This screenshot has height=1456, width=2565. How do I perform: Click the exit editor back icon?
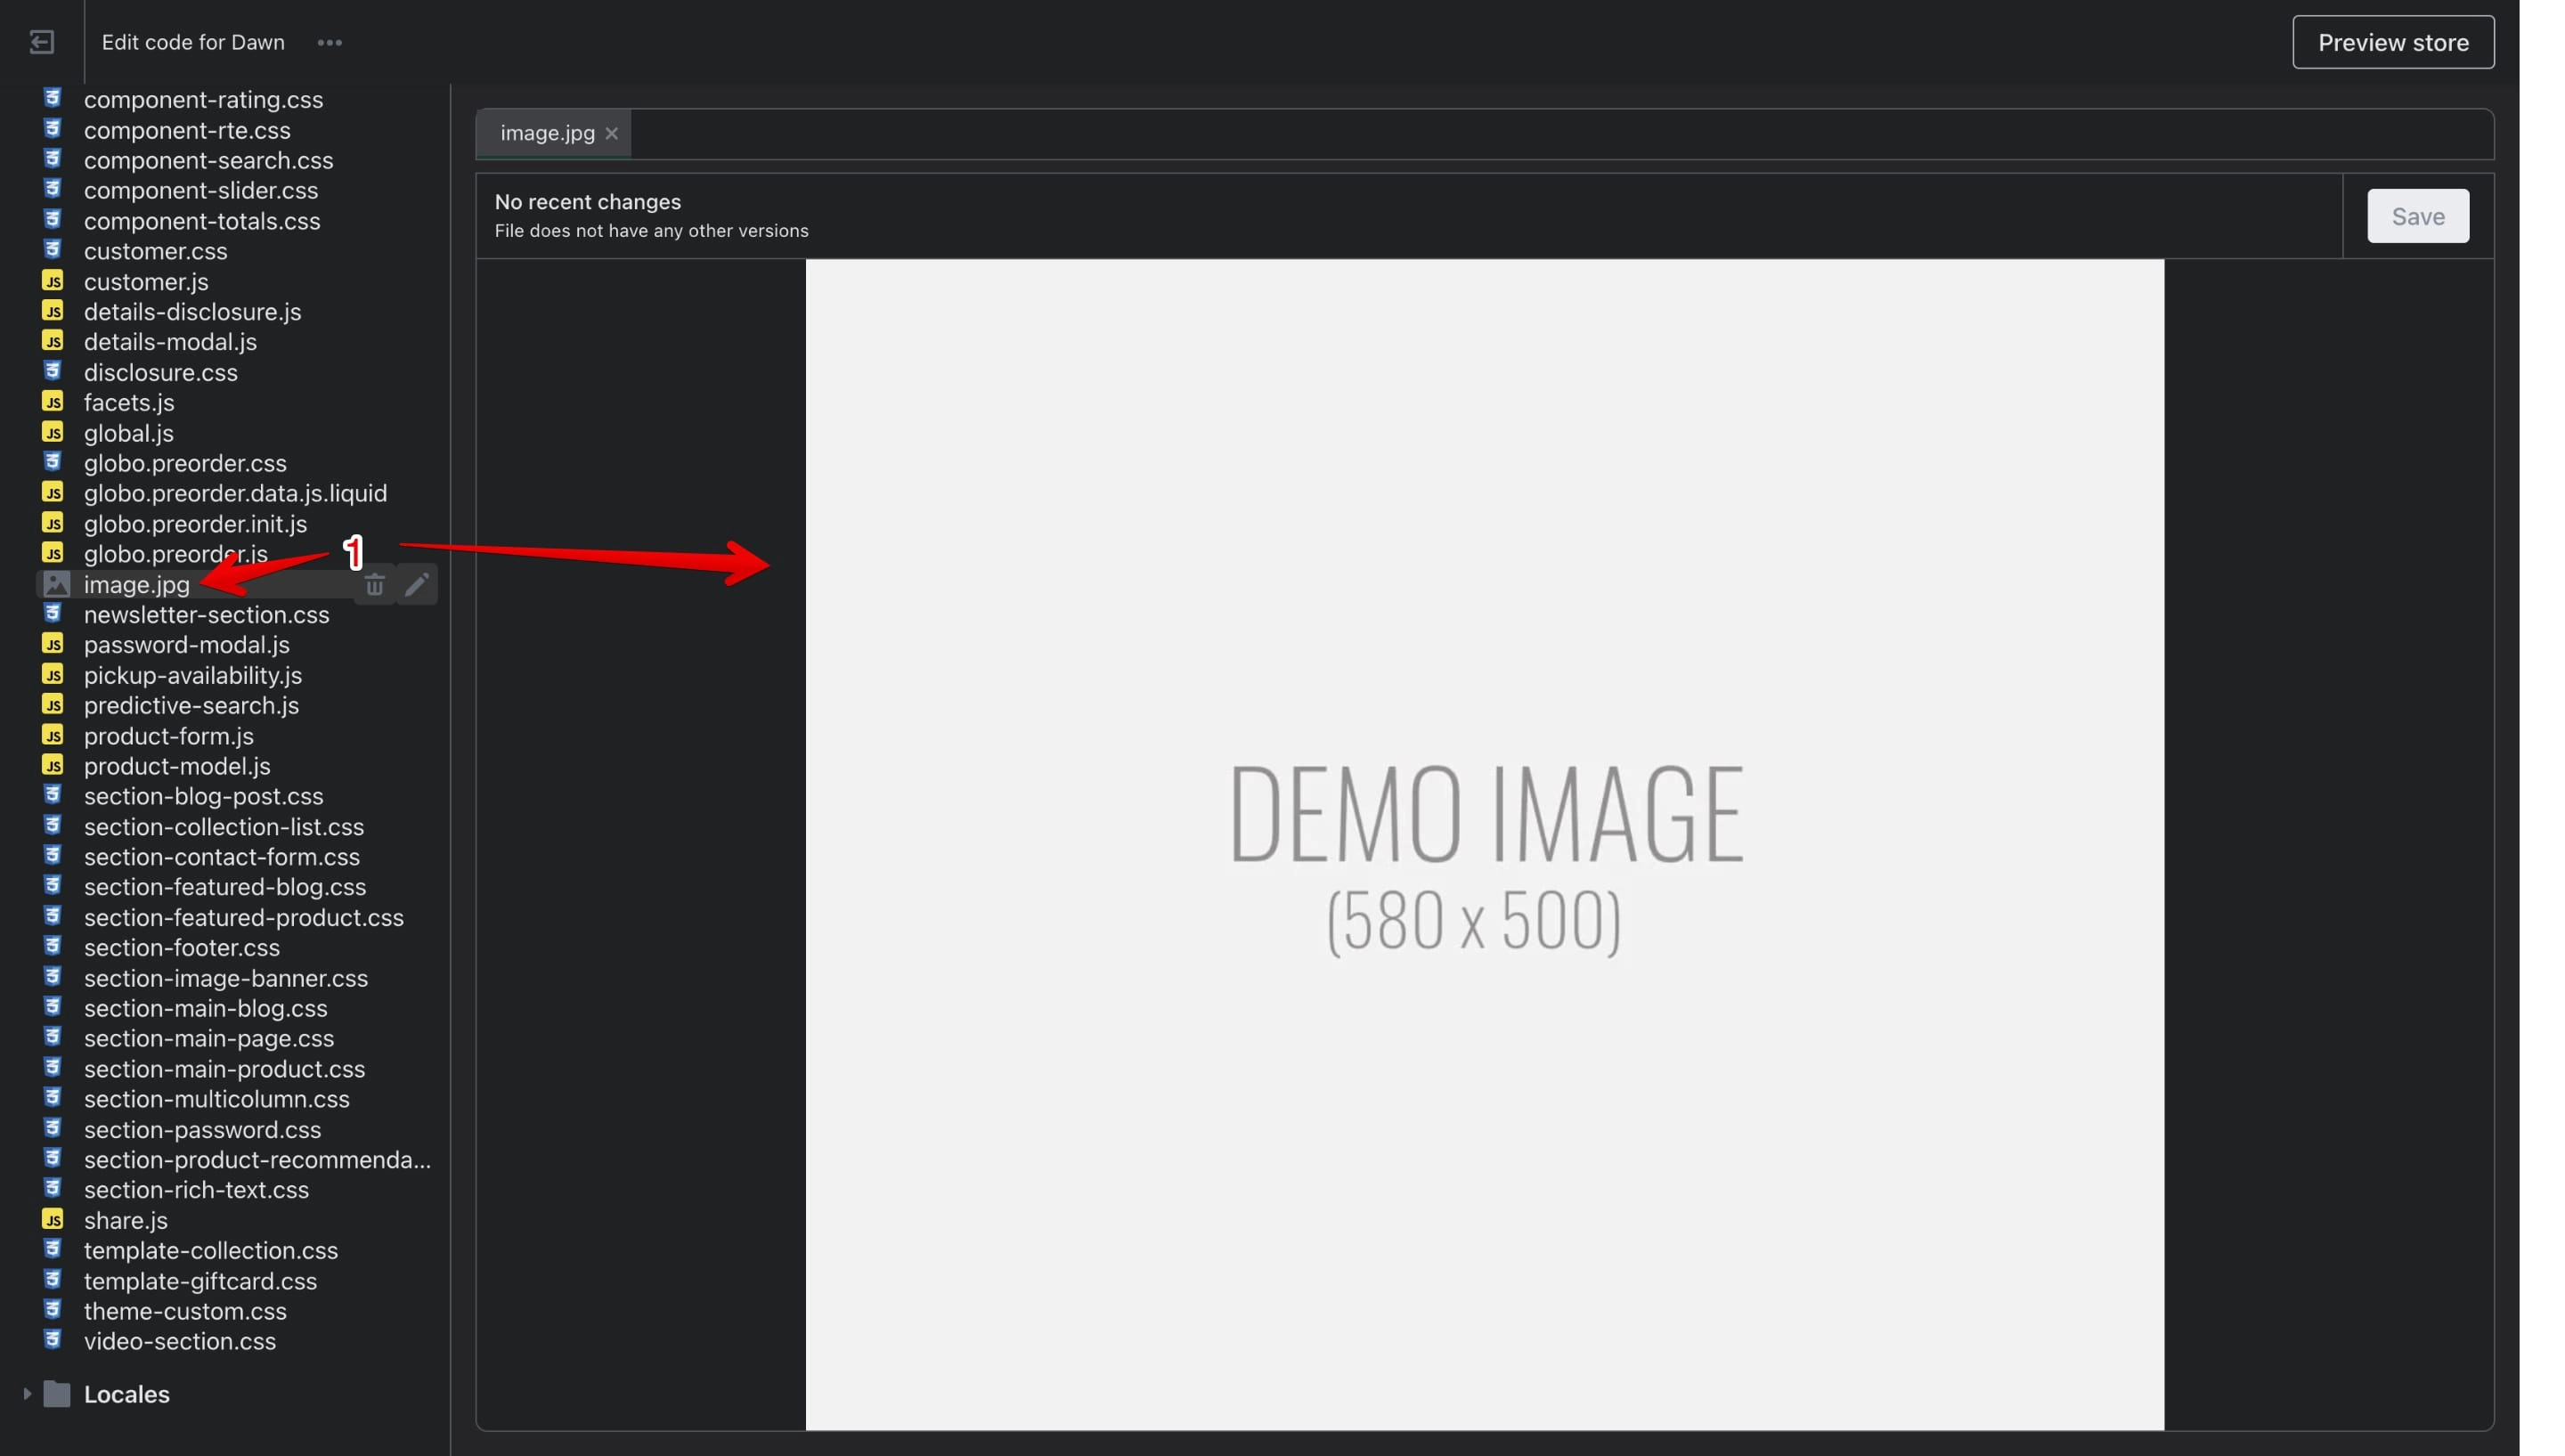[42, 42]
